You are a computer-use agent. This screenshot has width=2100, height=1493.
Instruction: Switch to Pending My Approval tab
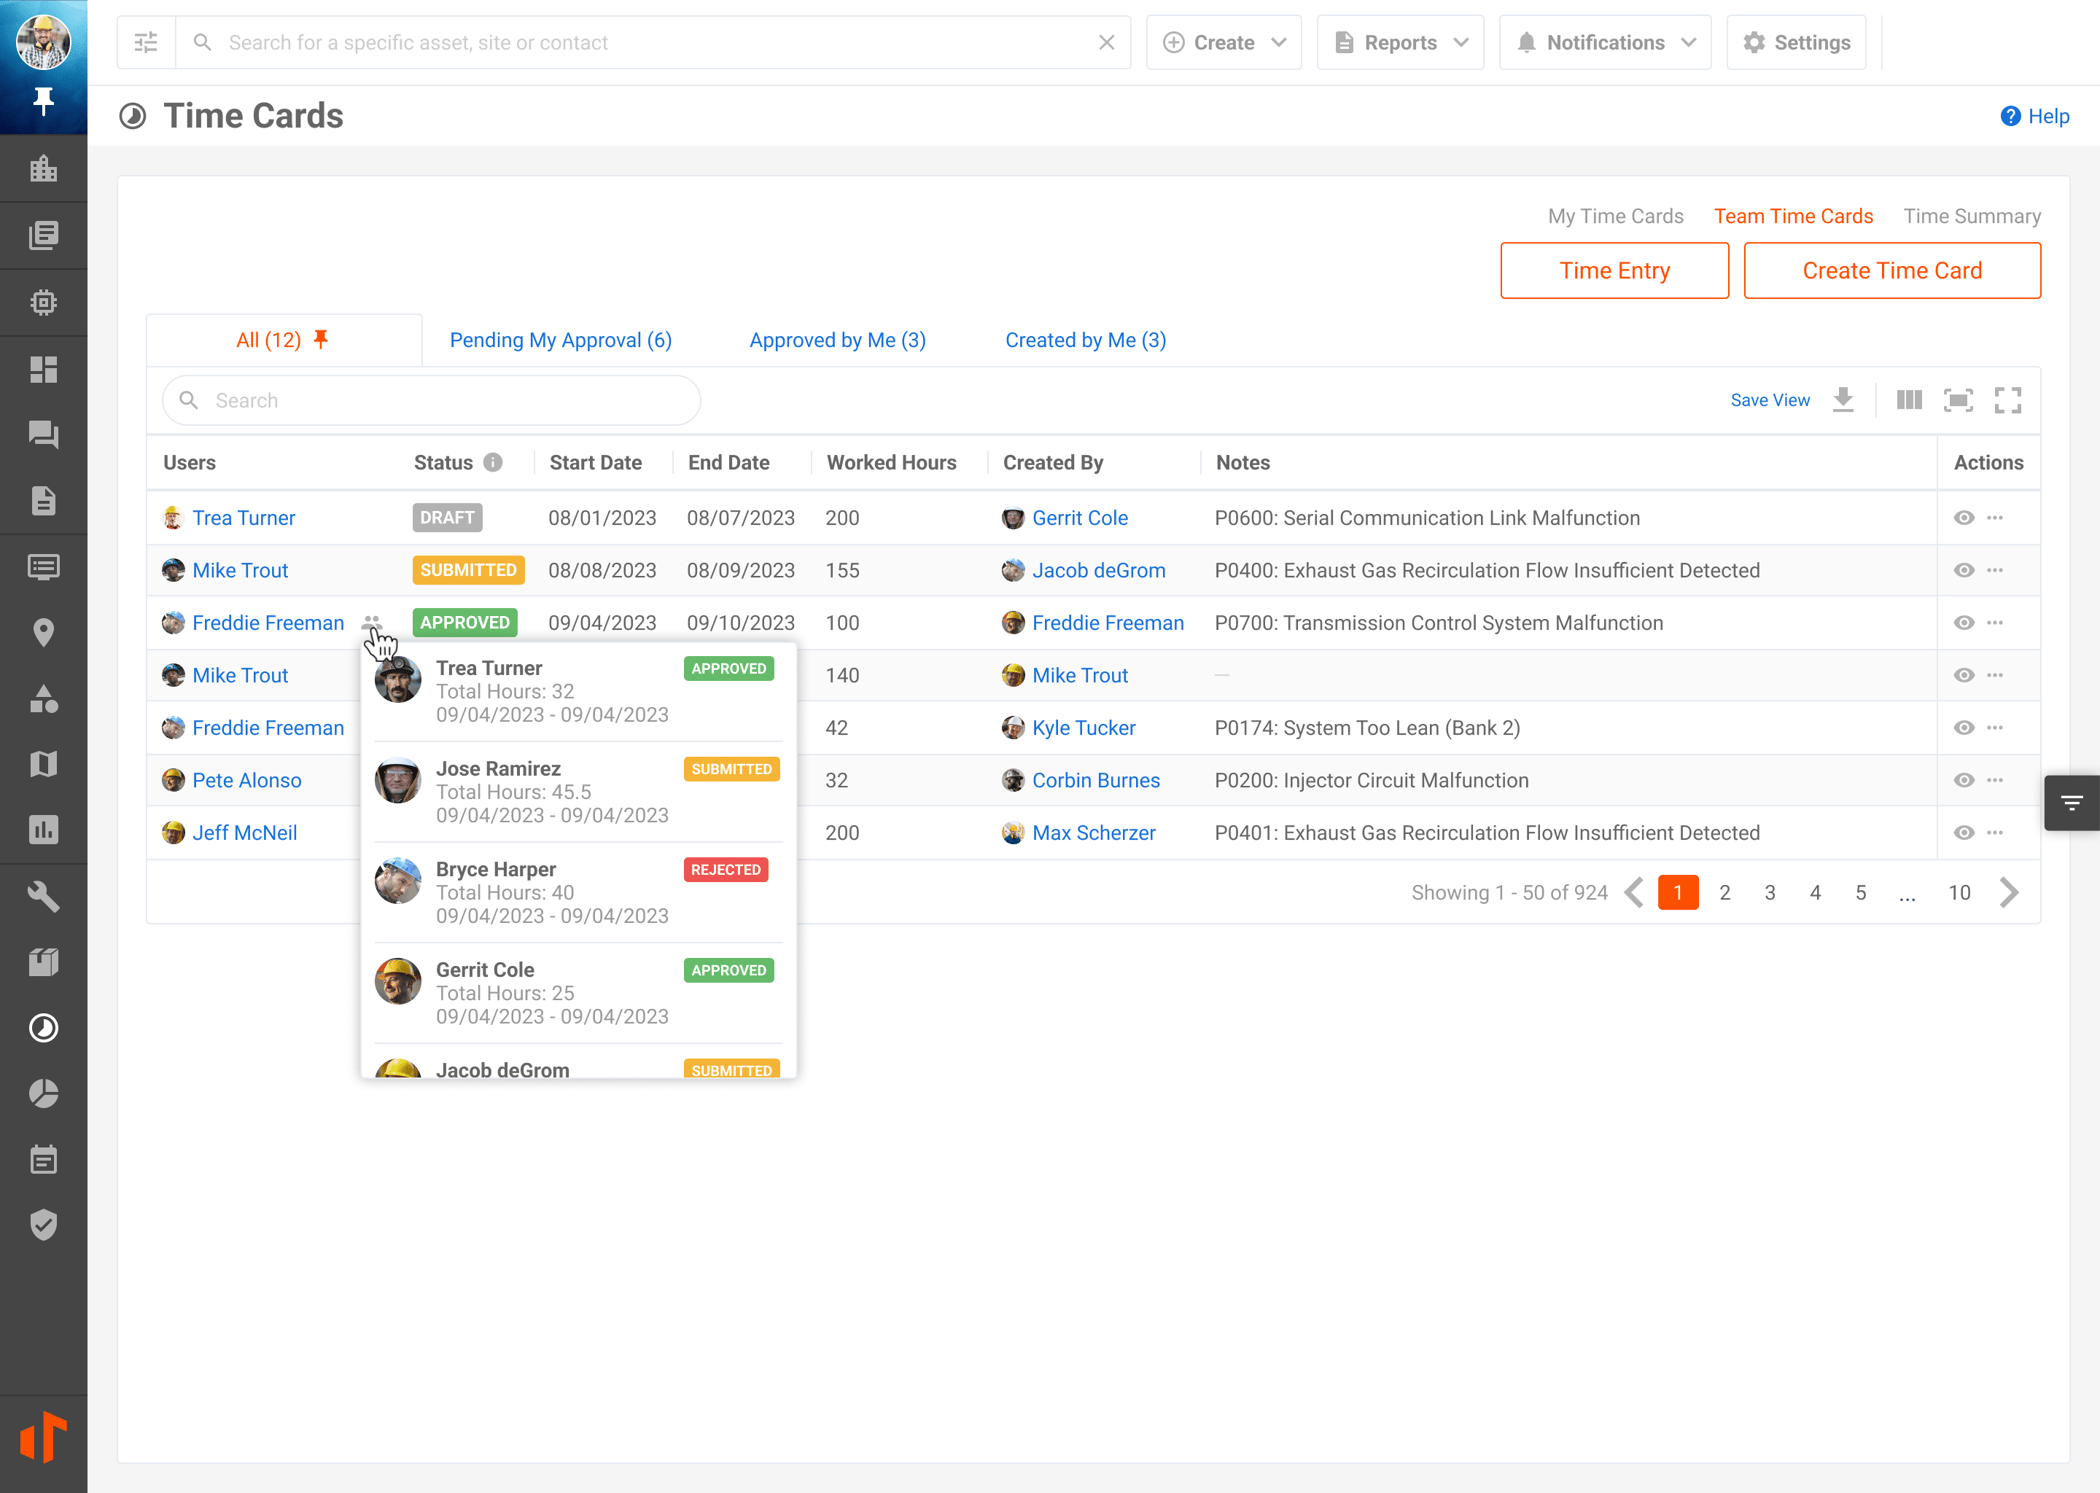pyautogui.click(x=560, y=340)
